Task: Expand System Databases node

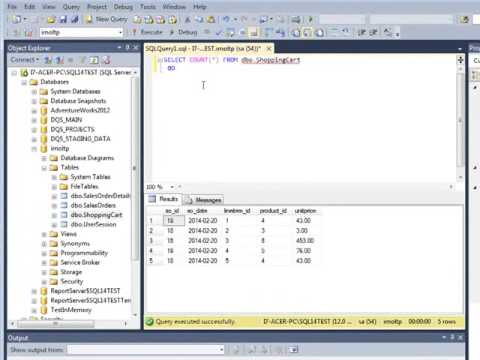Action: (34, 92)
